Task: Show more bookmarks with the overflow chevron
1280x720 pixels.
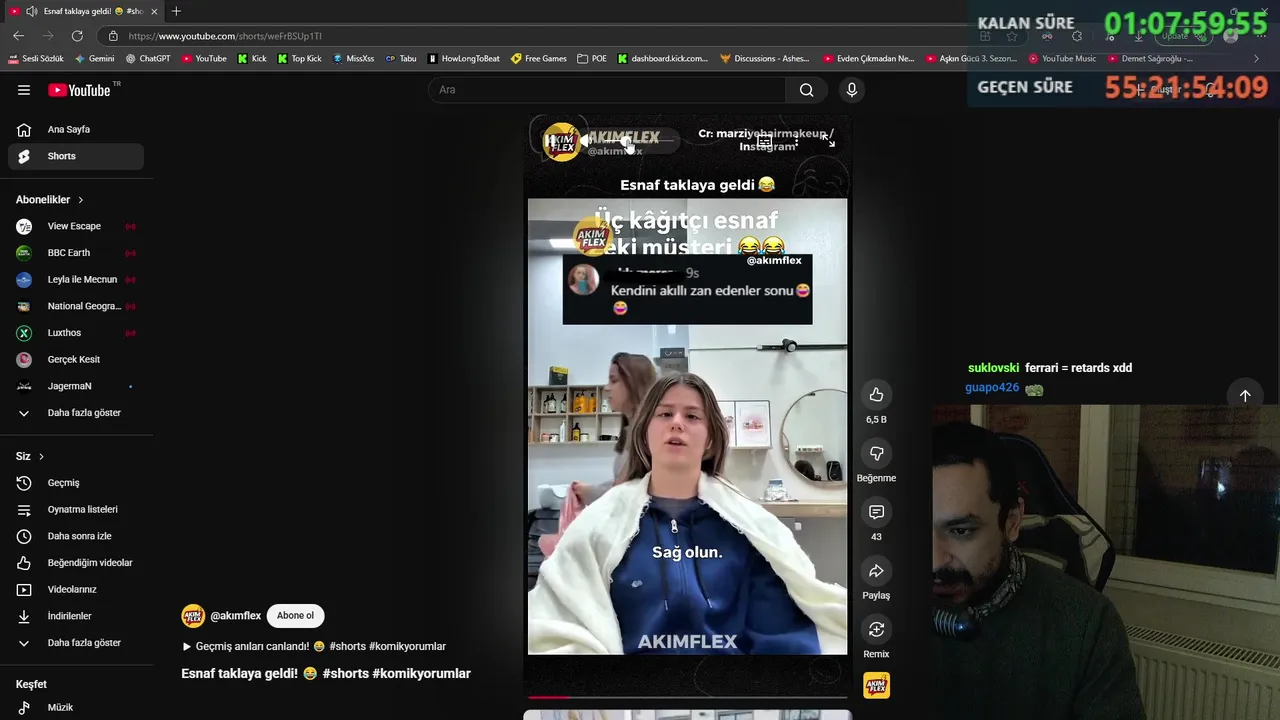Action: point(1257,59)
